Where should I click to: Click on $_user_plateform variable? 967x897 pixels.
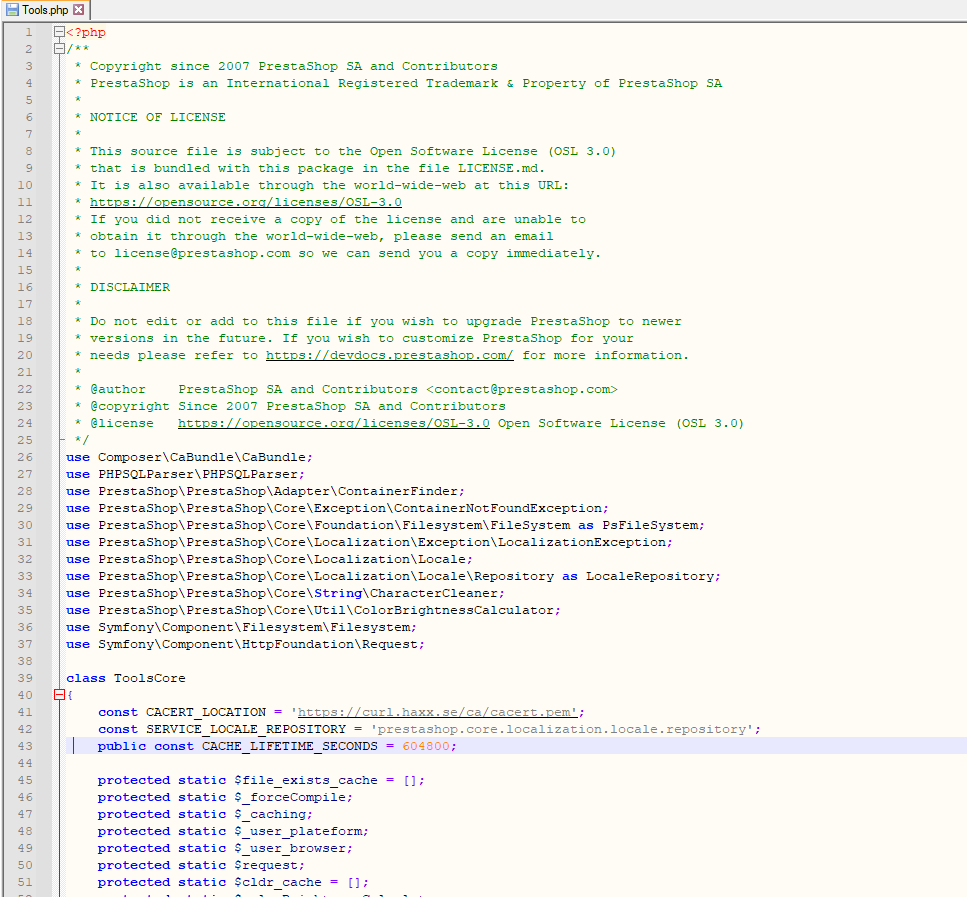297,830
